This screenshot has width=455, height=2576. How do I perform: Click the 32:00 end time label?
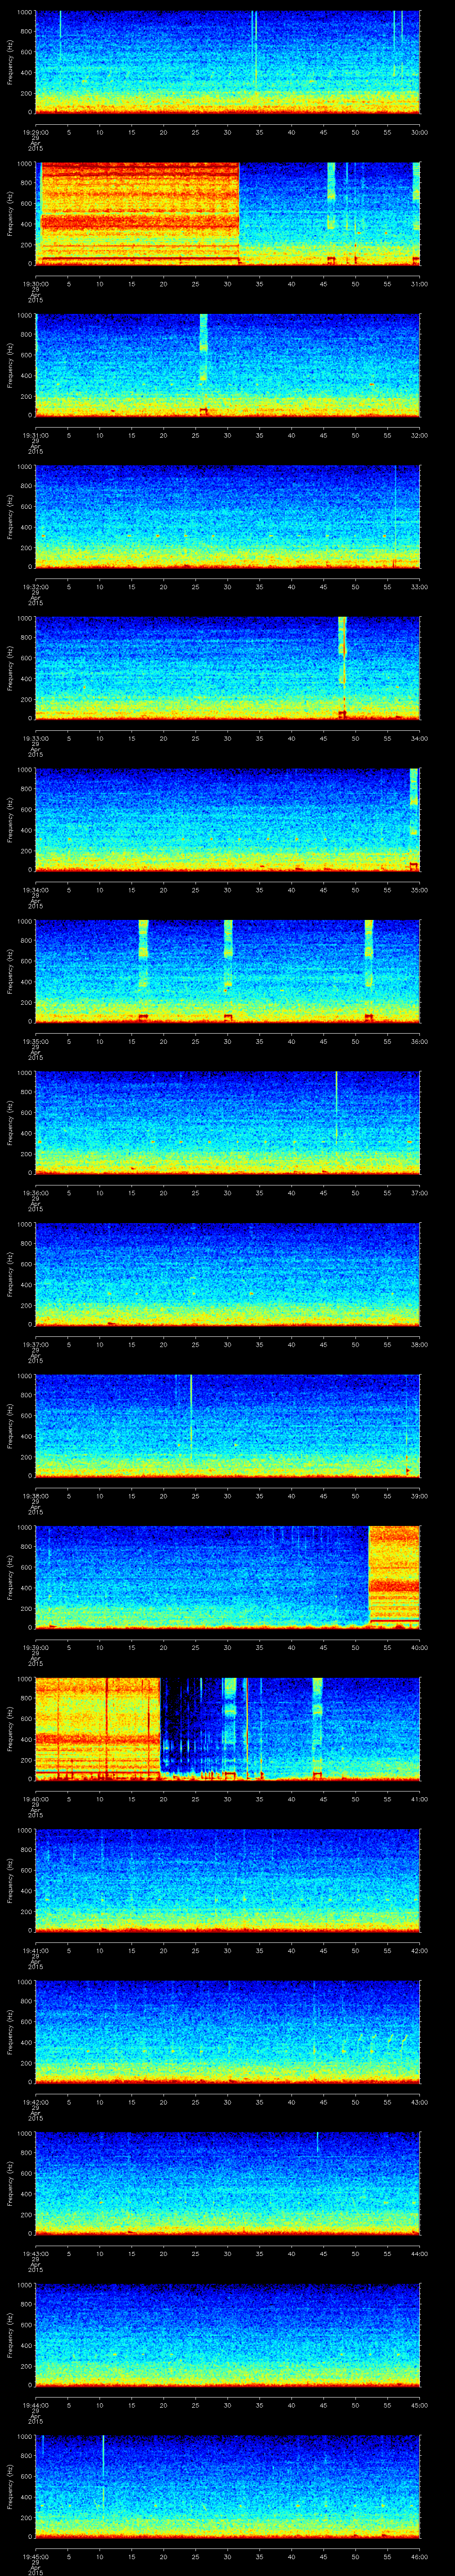419,435
